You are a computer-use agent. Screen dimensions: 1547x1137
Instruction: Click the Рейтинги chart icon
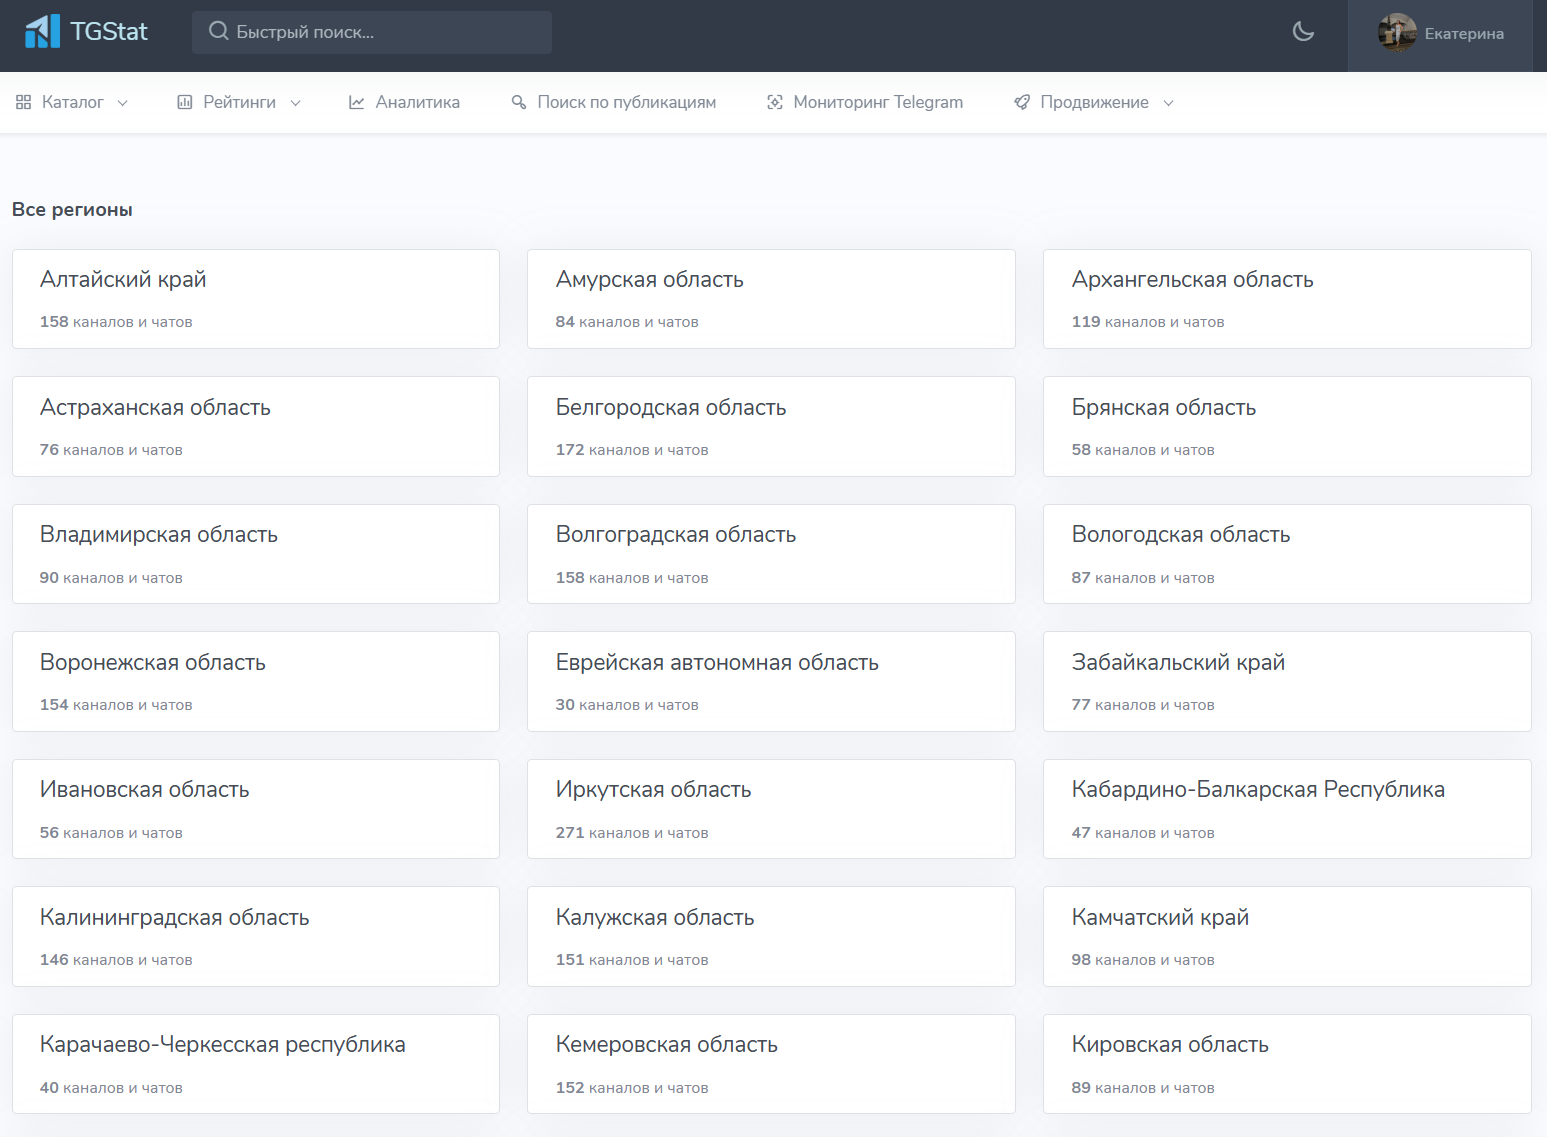coord(185,102)
